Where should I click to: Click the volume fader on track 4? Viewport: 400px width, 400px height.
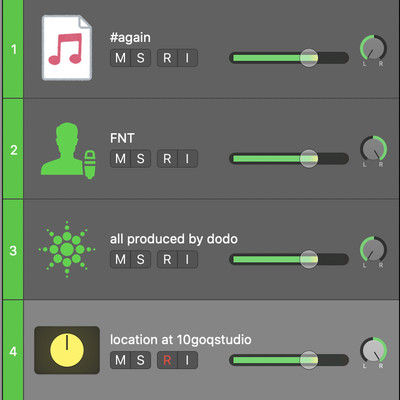pos(289,360)
